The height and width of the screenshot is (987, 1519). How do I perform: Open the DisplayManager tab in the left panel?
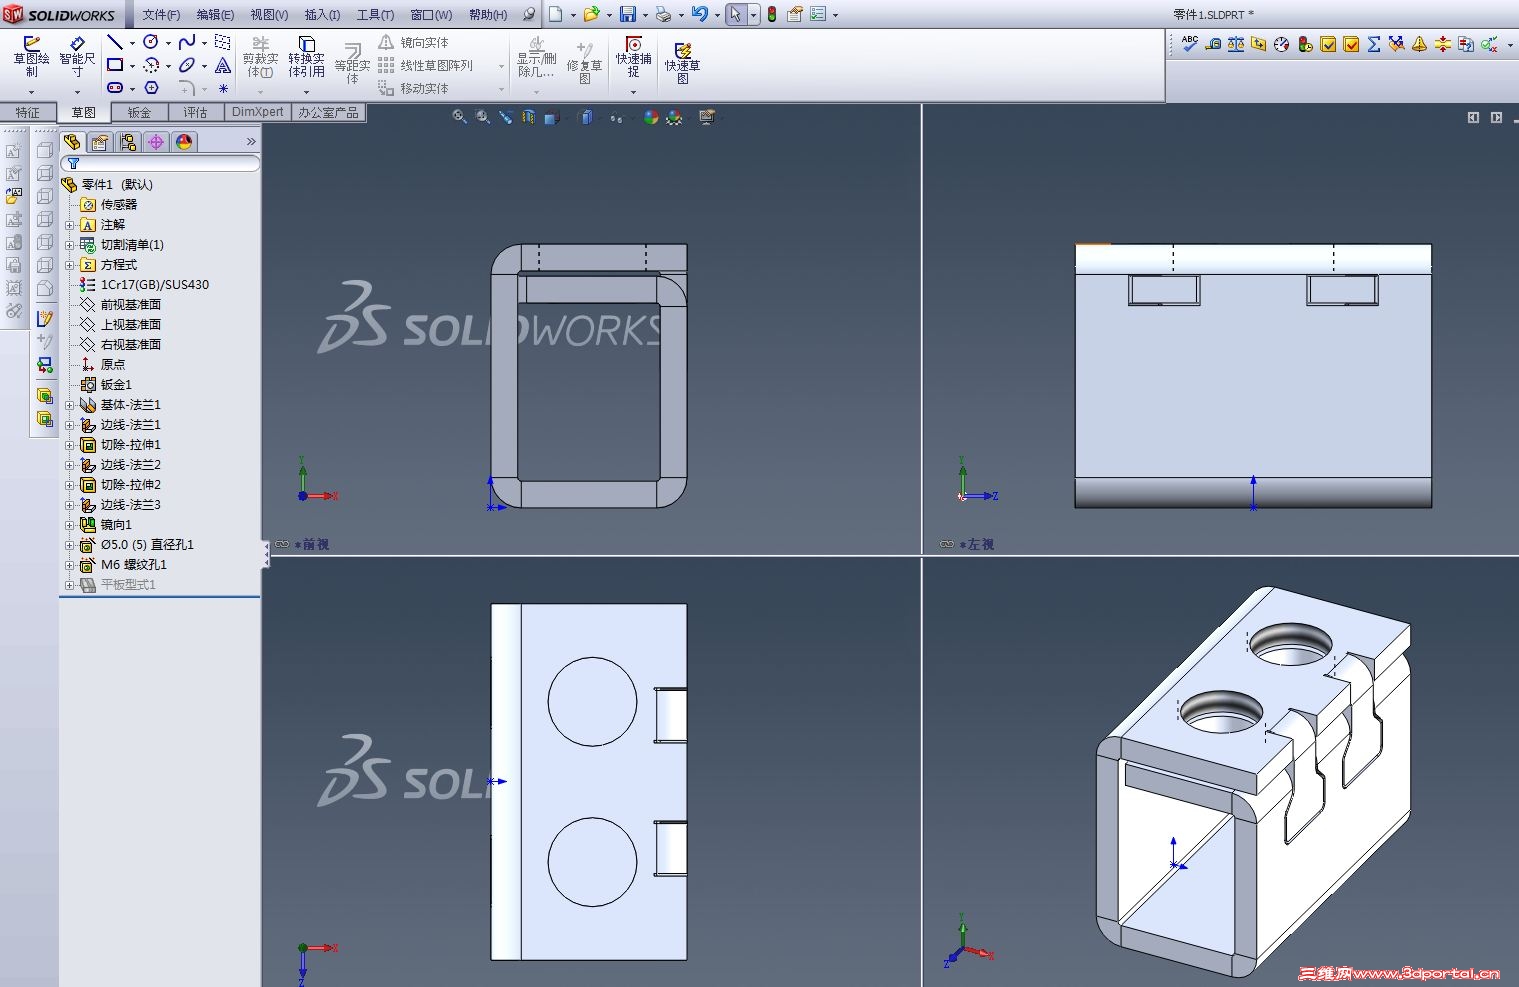pyautogui.click(x=184, y=142)
